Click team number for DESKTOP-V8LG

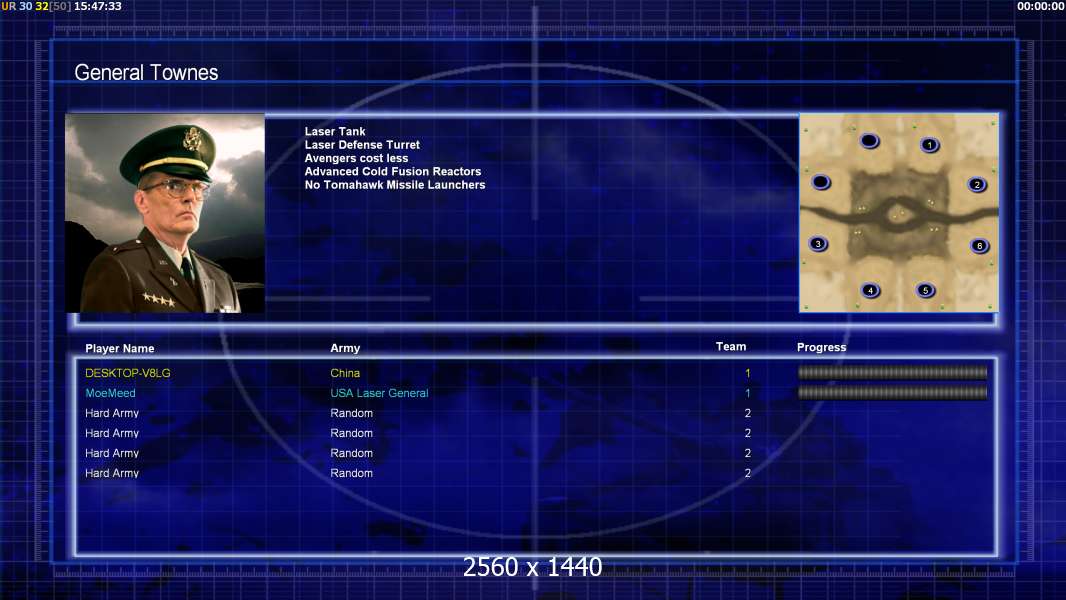[747, 373]
